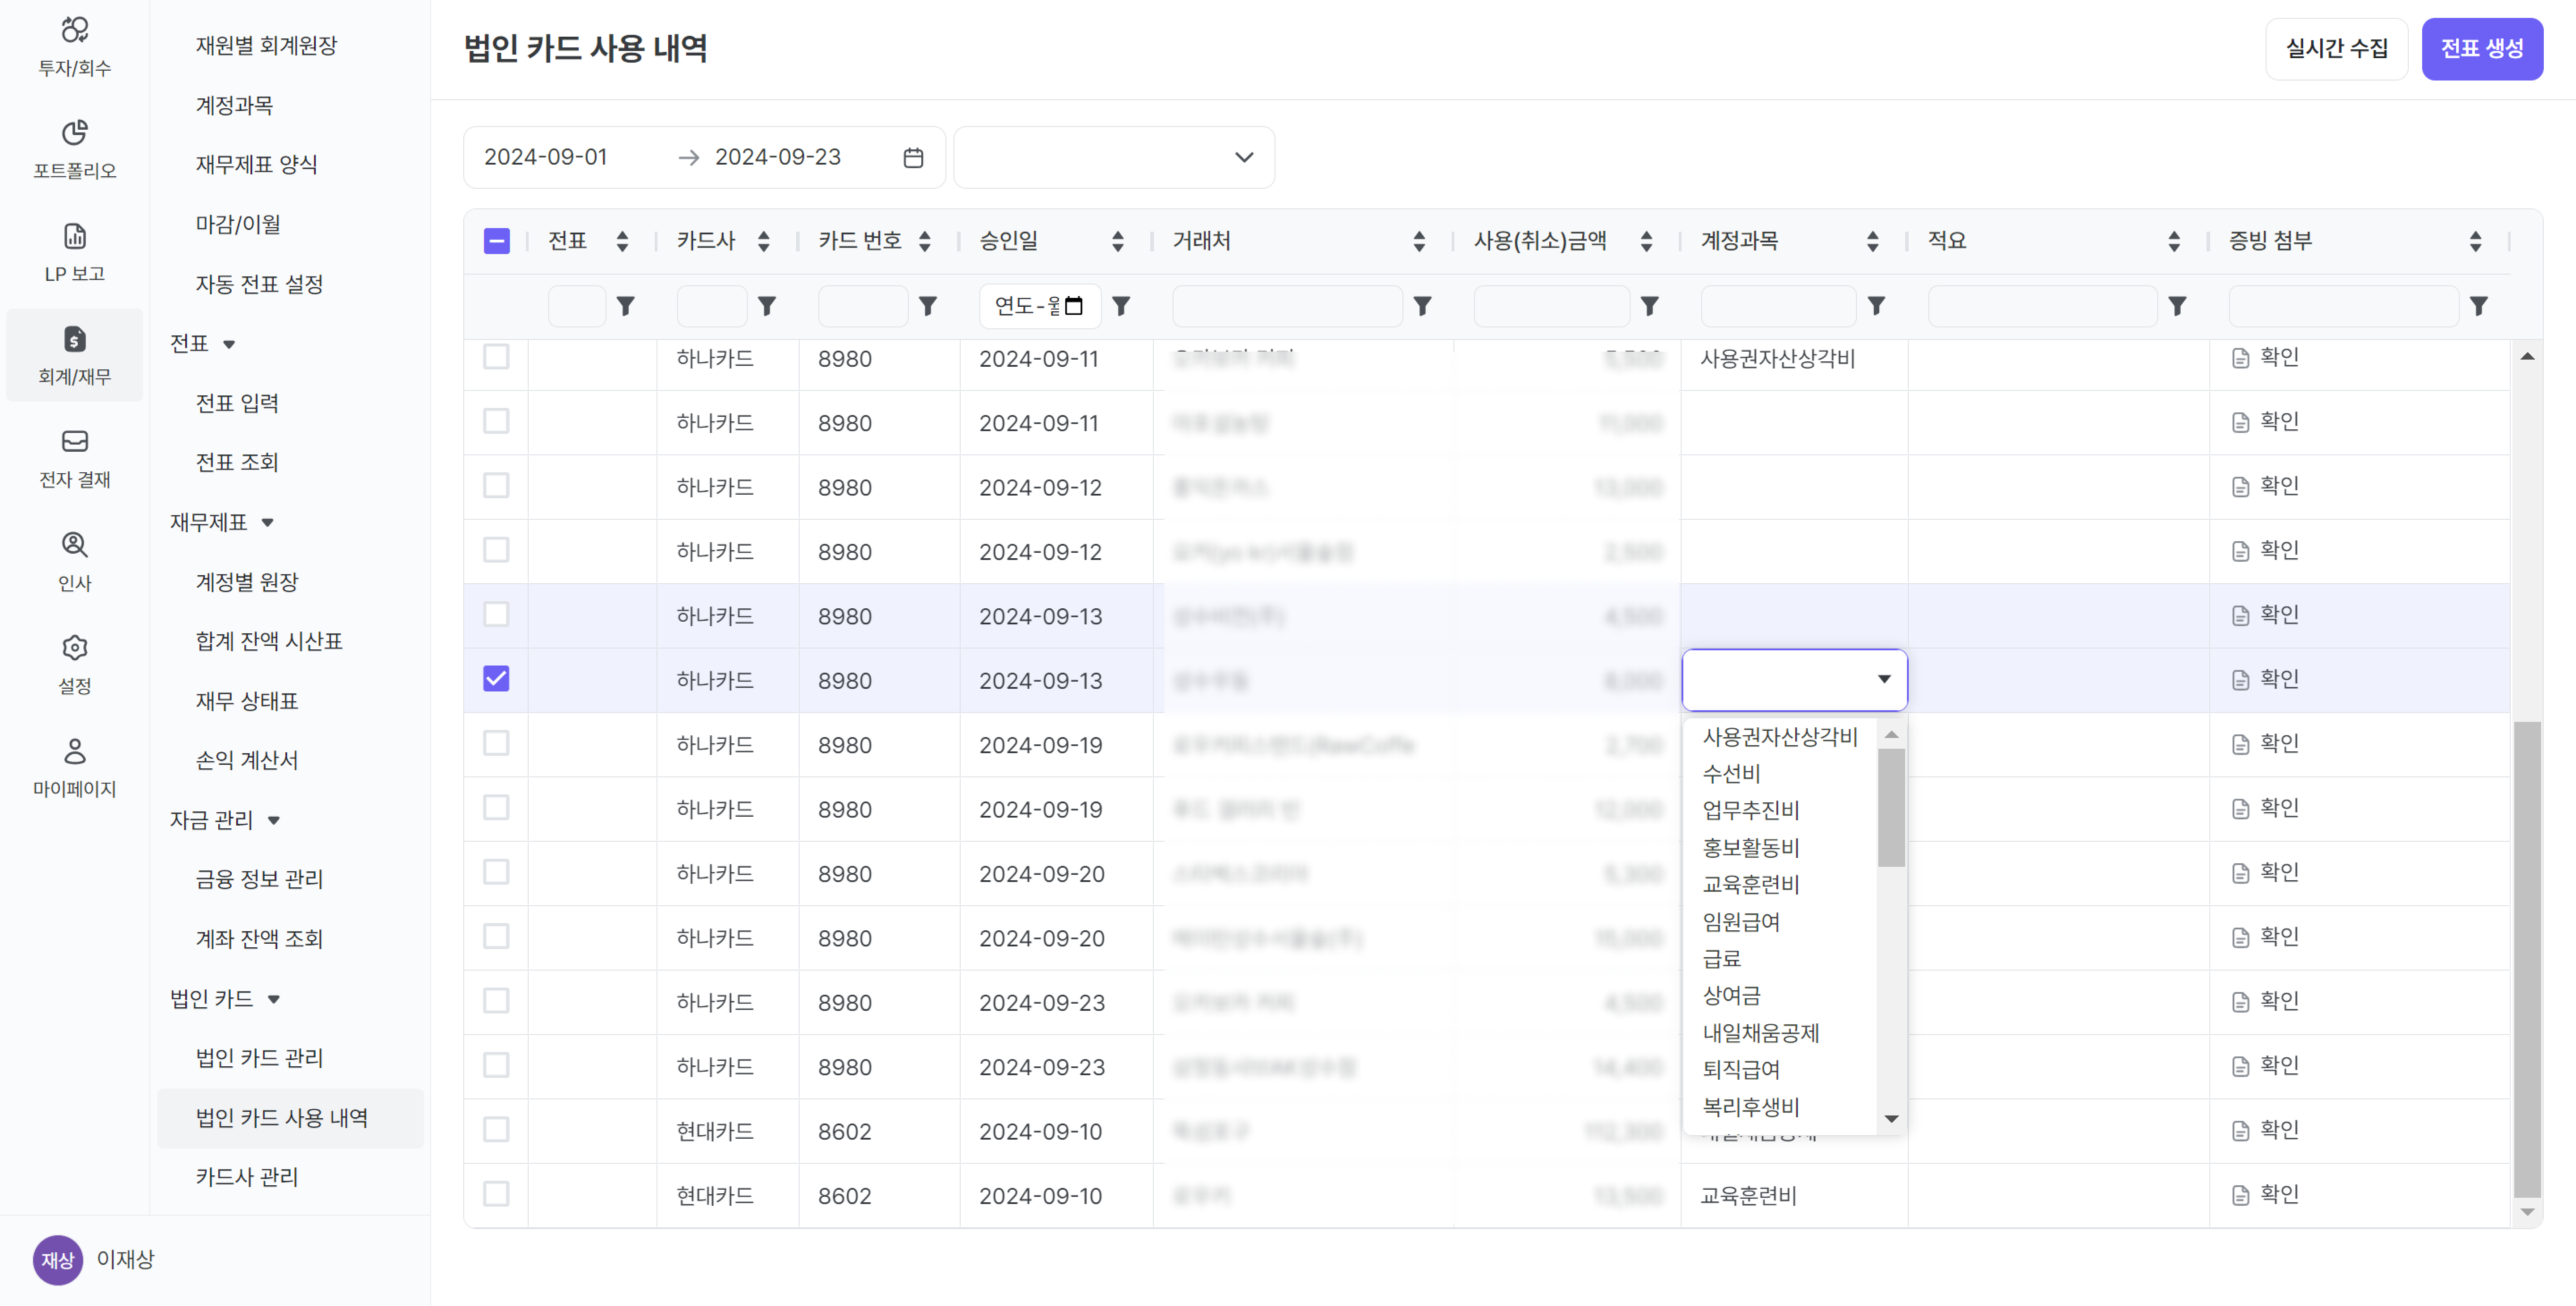Choose 업무추진비 from the account list
The width and height of the screenshot is (2576, 1306).
point(1750,811)
